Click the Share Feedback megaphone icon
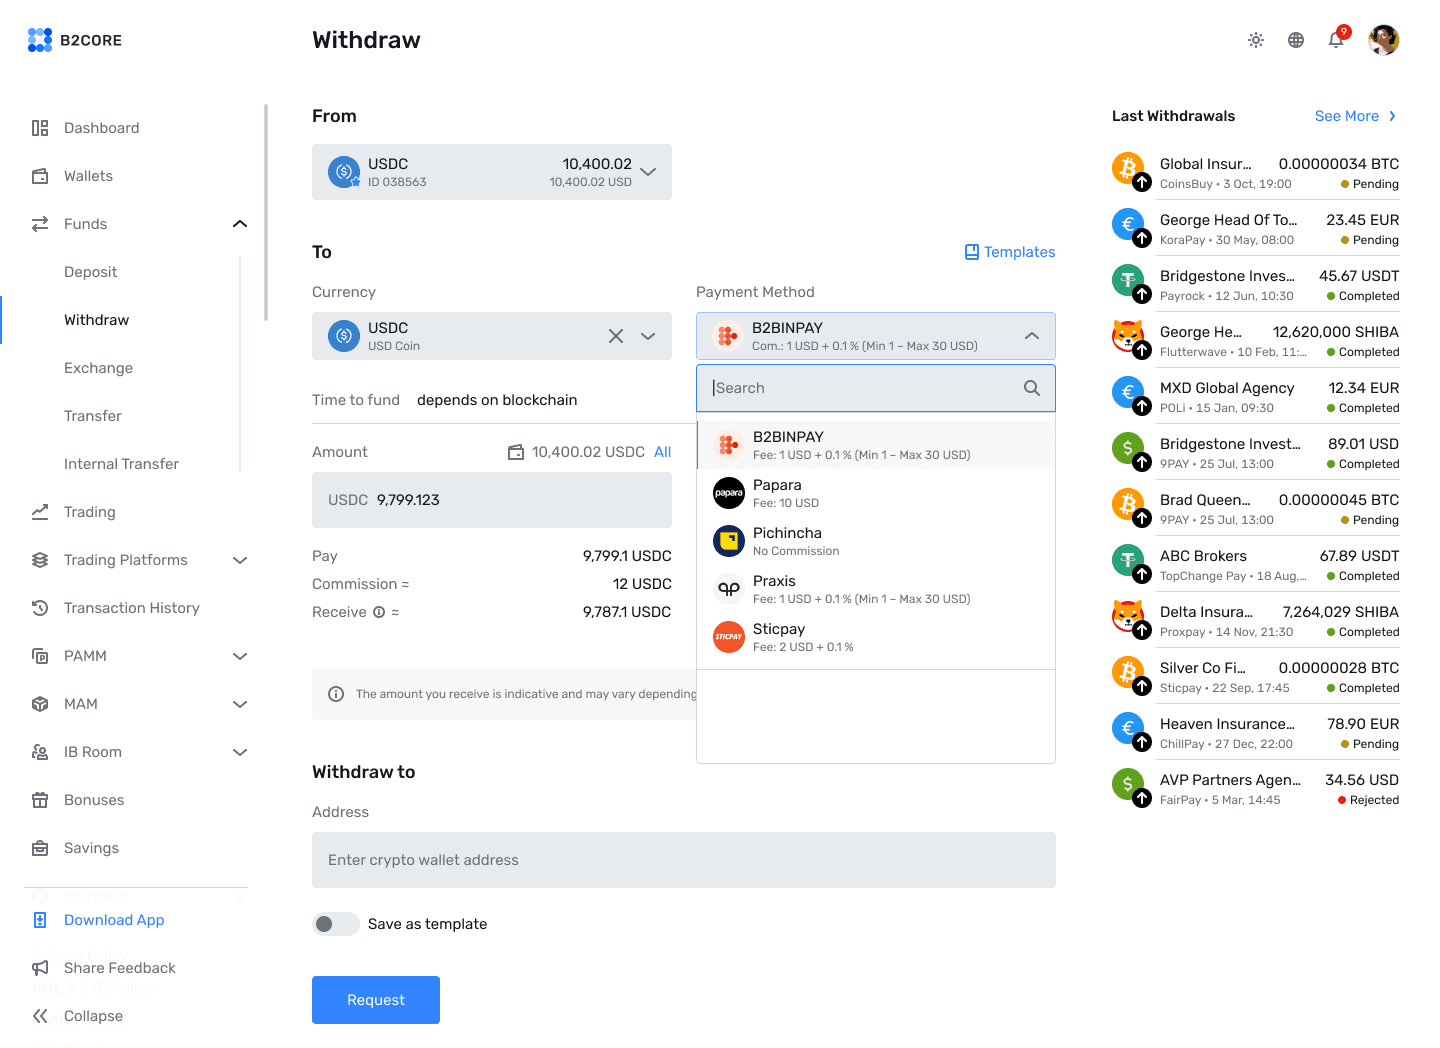1440x1048 pixels. [40, 968]
